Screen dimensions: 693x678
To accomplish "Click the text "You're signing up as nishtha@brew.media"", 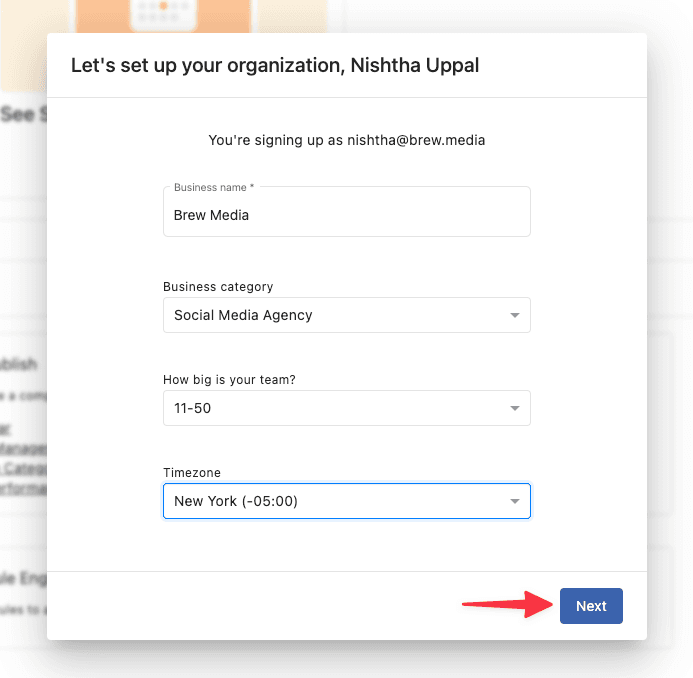I will [346, 140].
